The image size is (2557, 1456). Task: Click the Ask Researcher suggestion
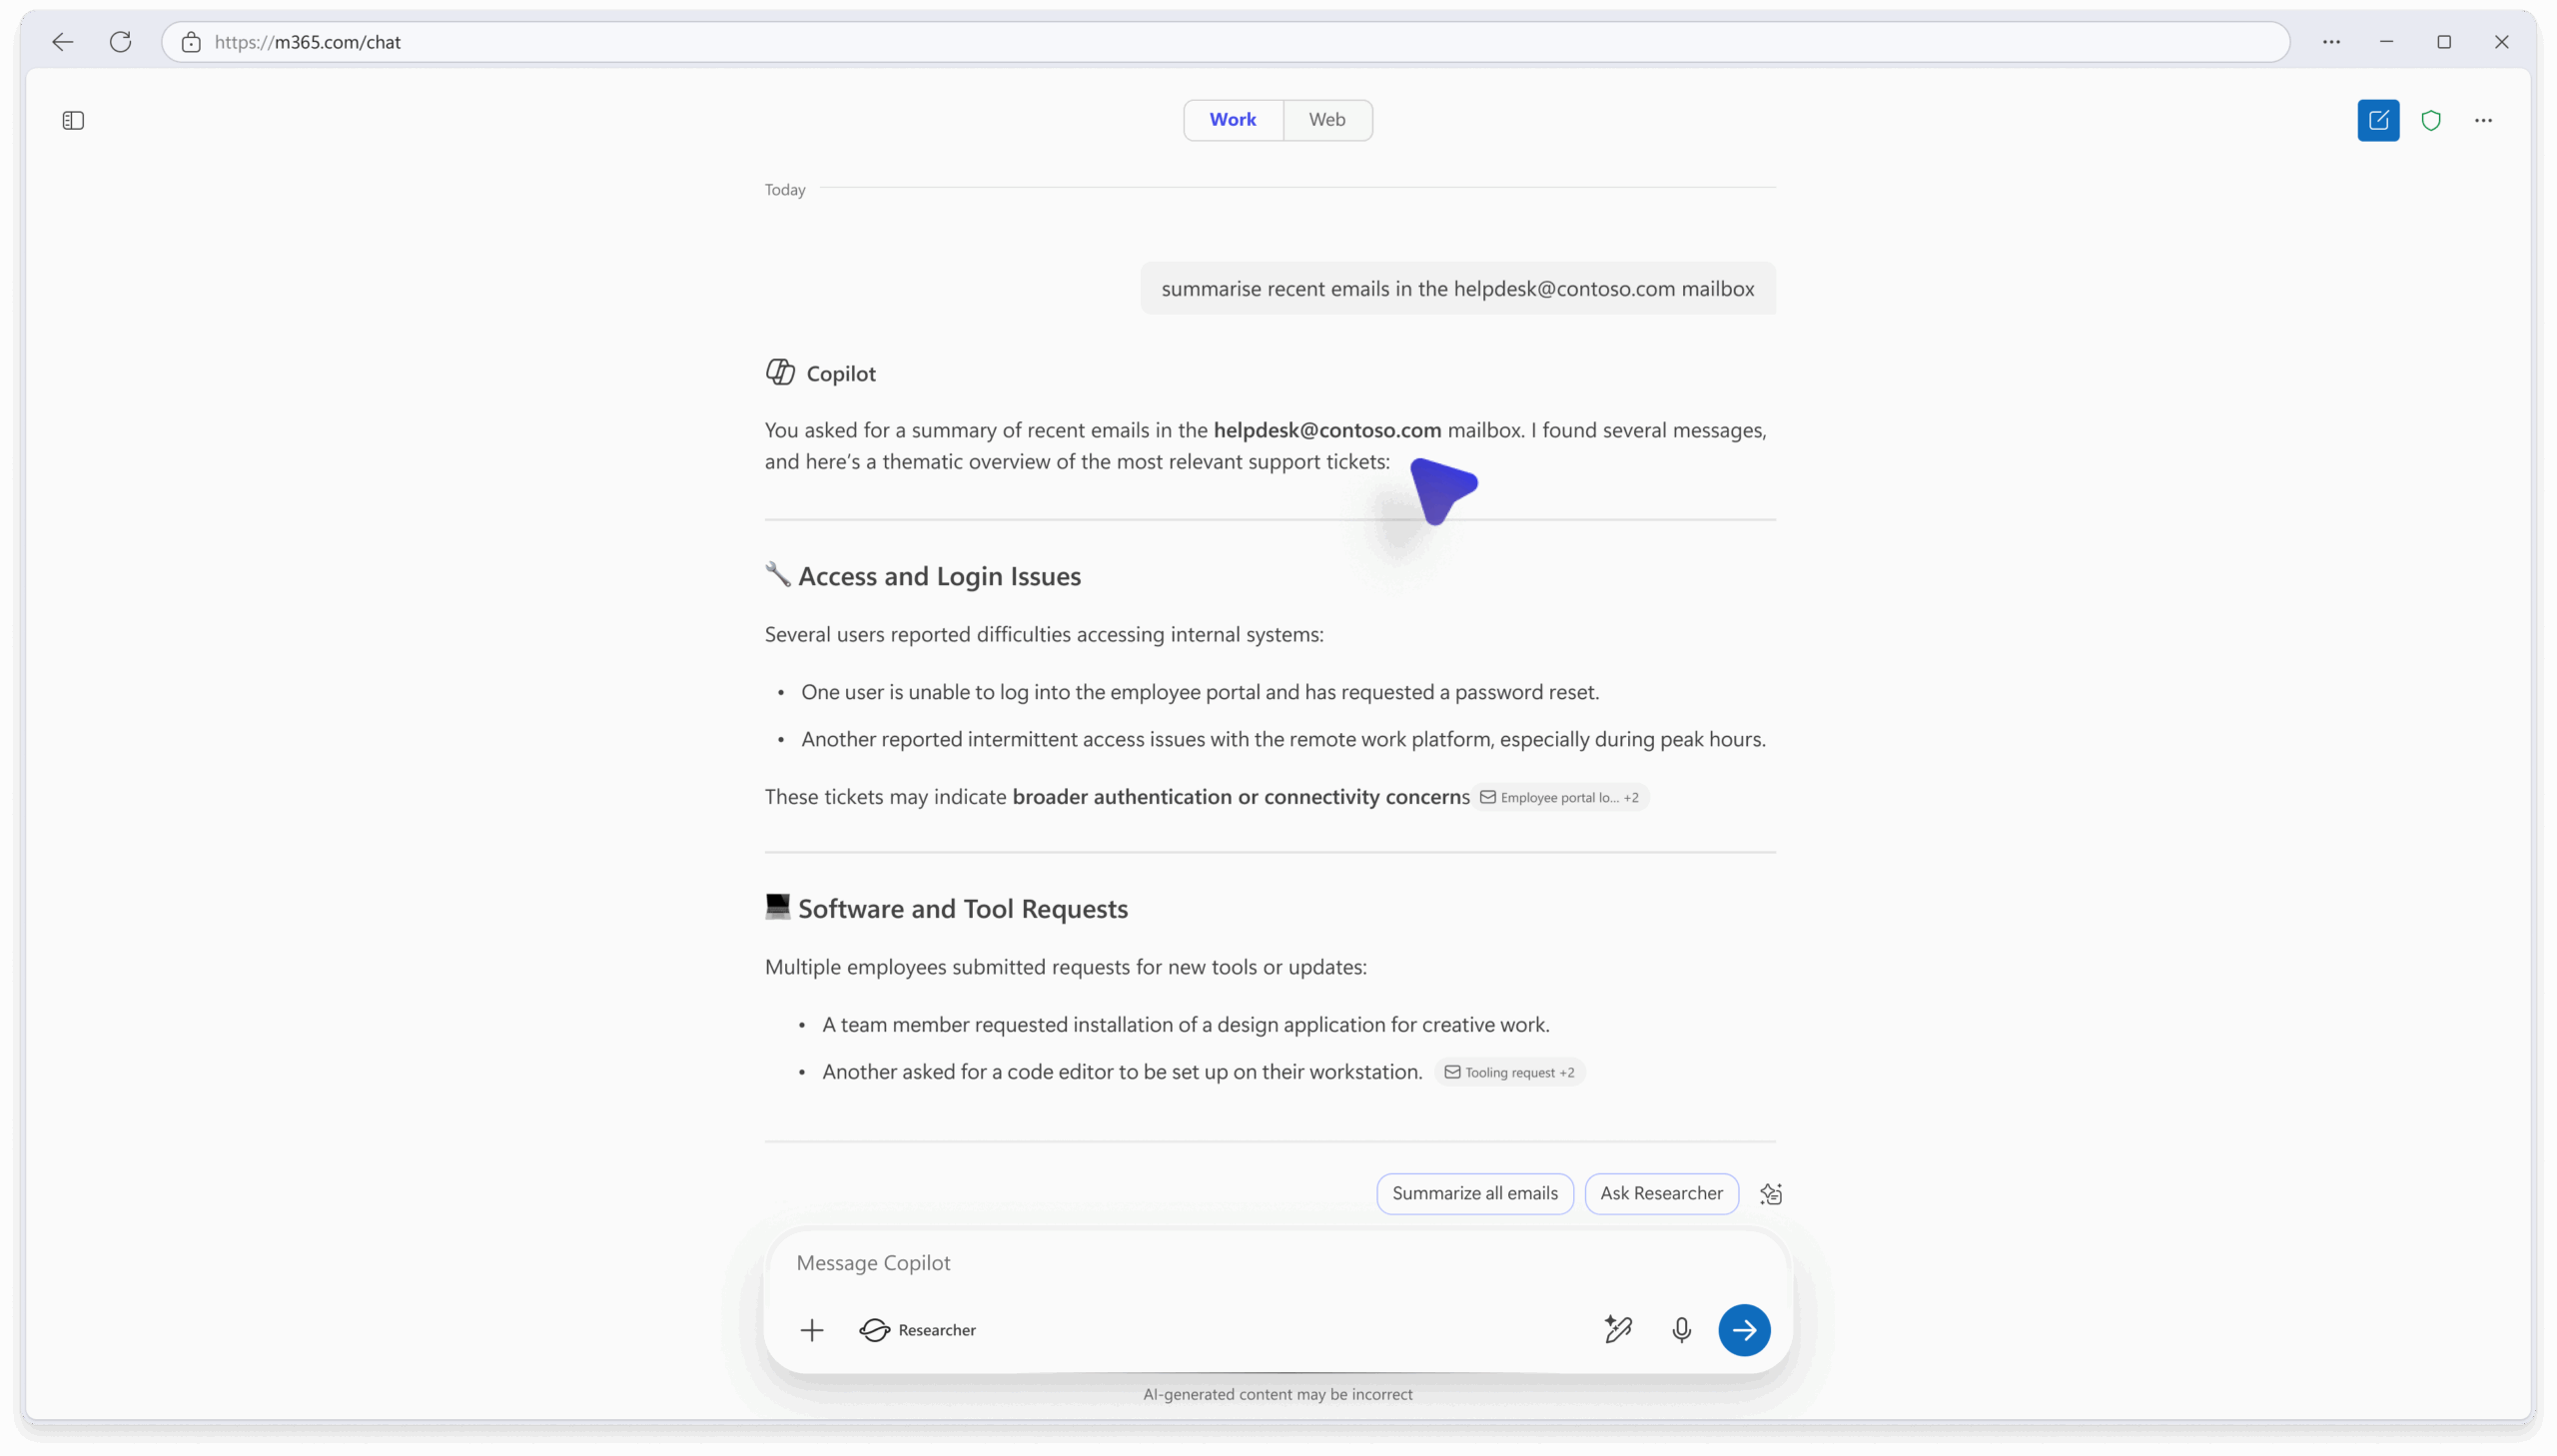tap(1660, 1193)
